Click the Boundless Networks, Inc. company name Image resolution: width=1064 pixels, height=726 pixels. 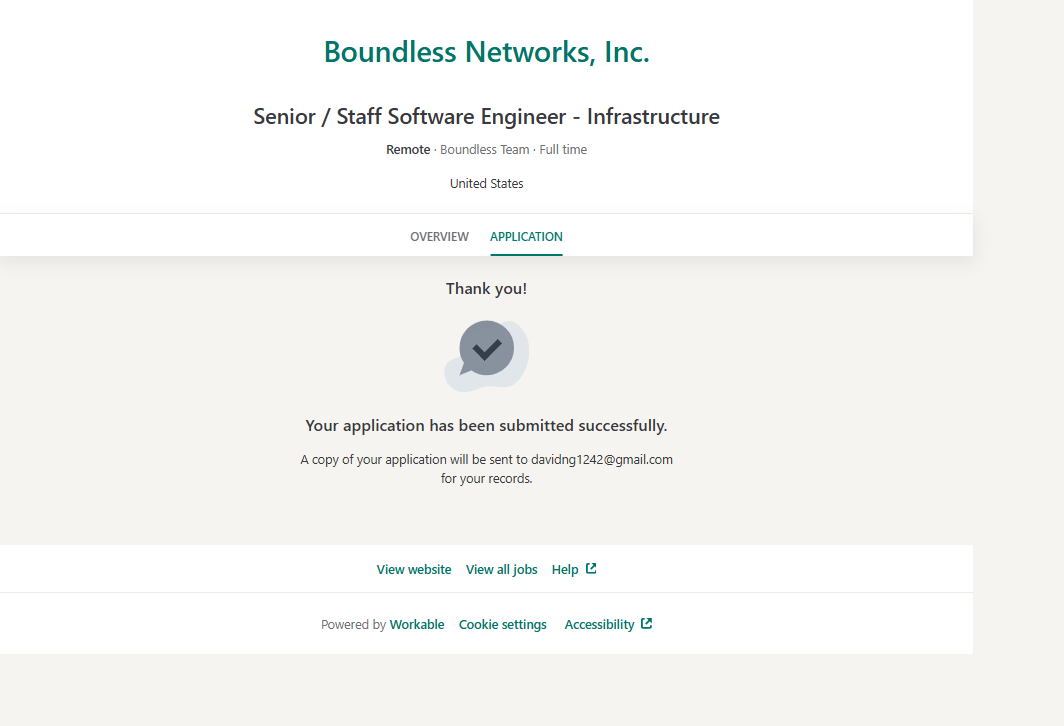(486, 52)
